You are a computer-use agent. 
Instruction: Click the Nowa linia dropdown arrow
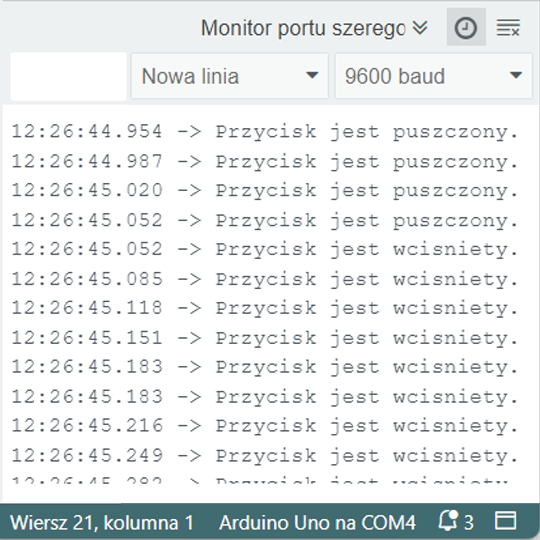pyautogui.click(x=312, y=75)
